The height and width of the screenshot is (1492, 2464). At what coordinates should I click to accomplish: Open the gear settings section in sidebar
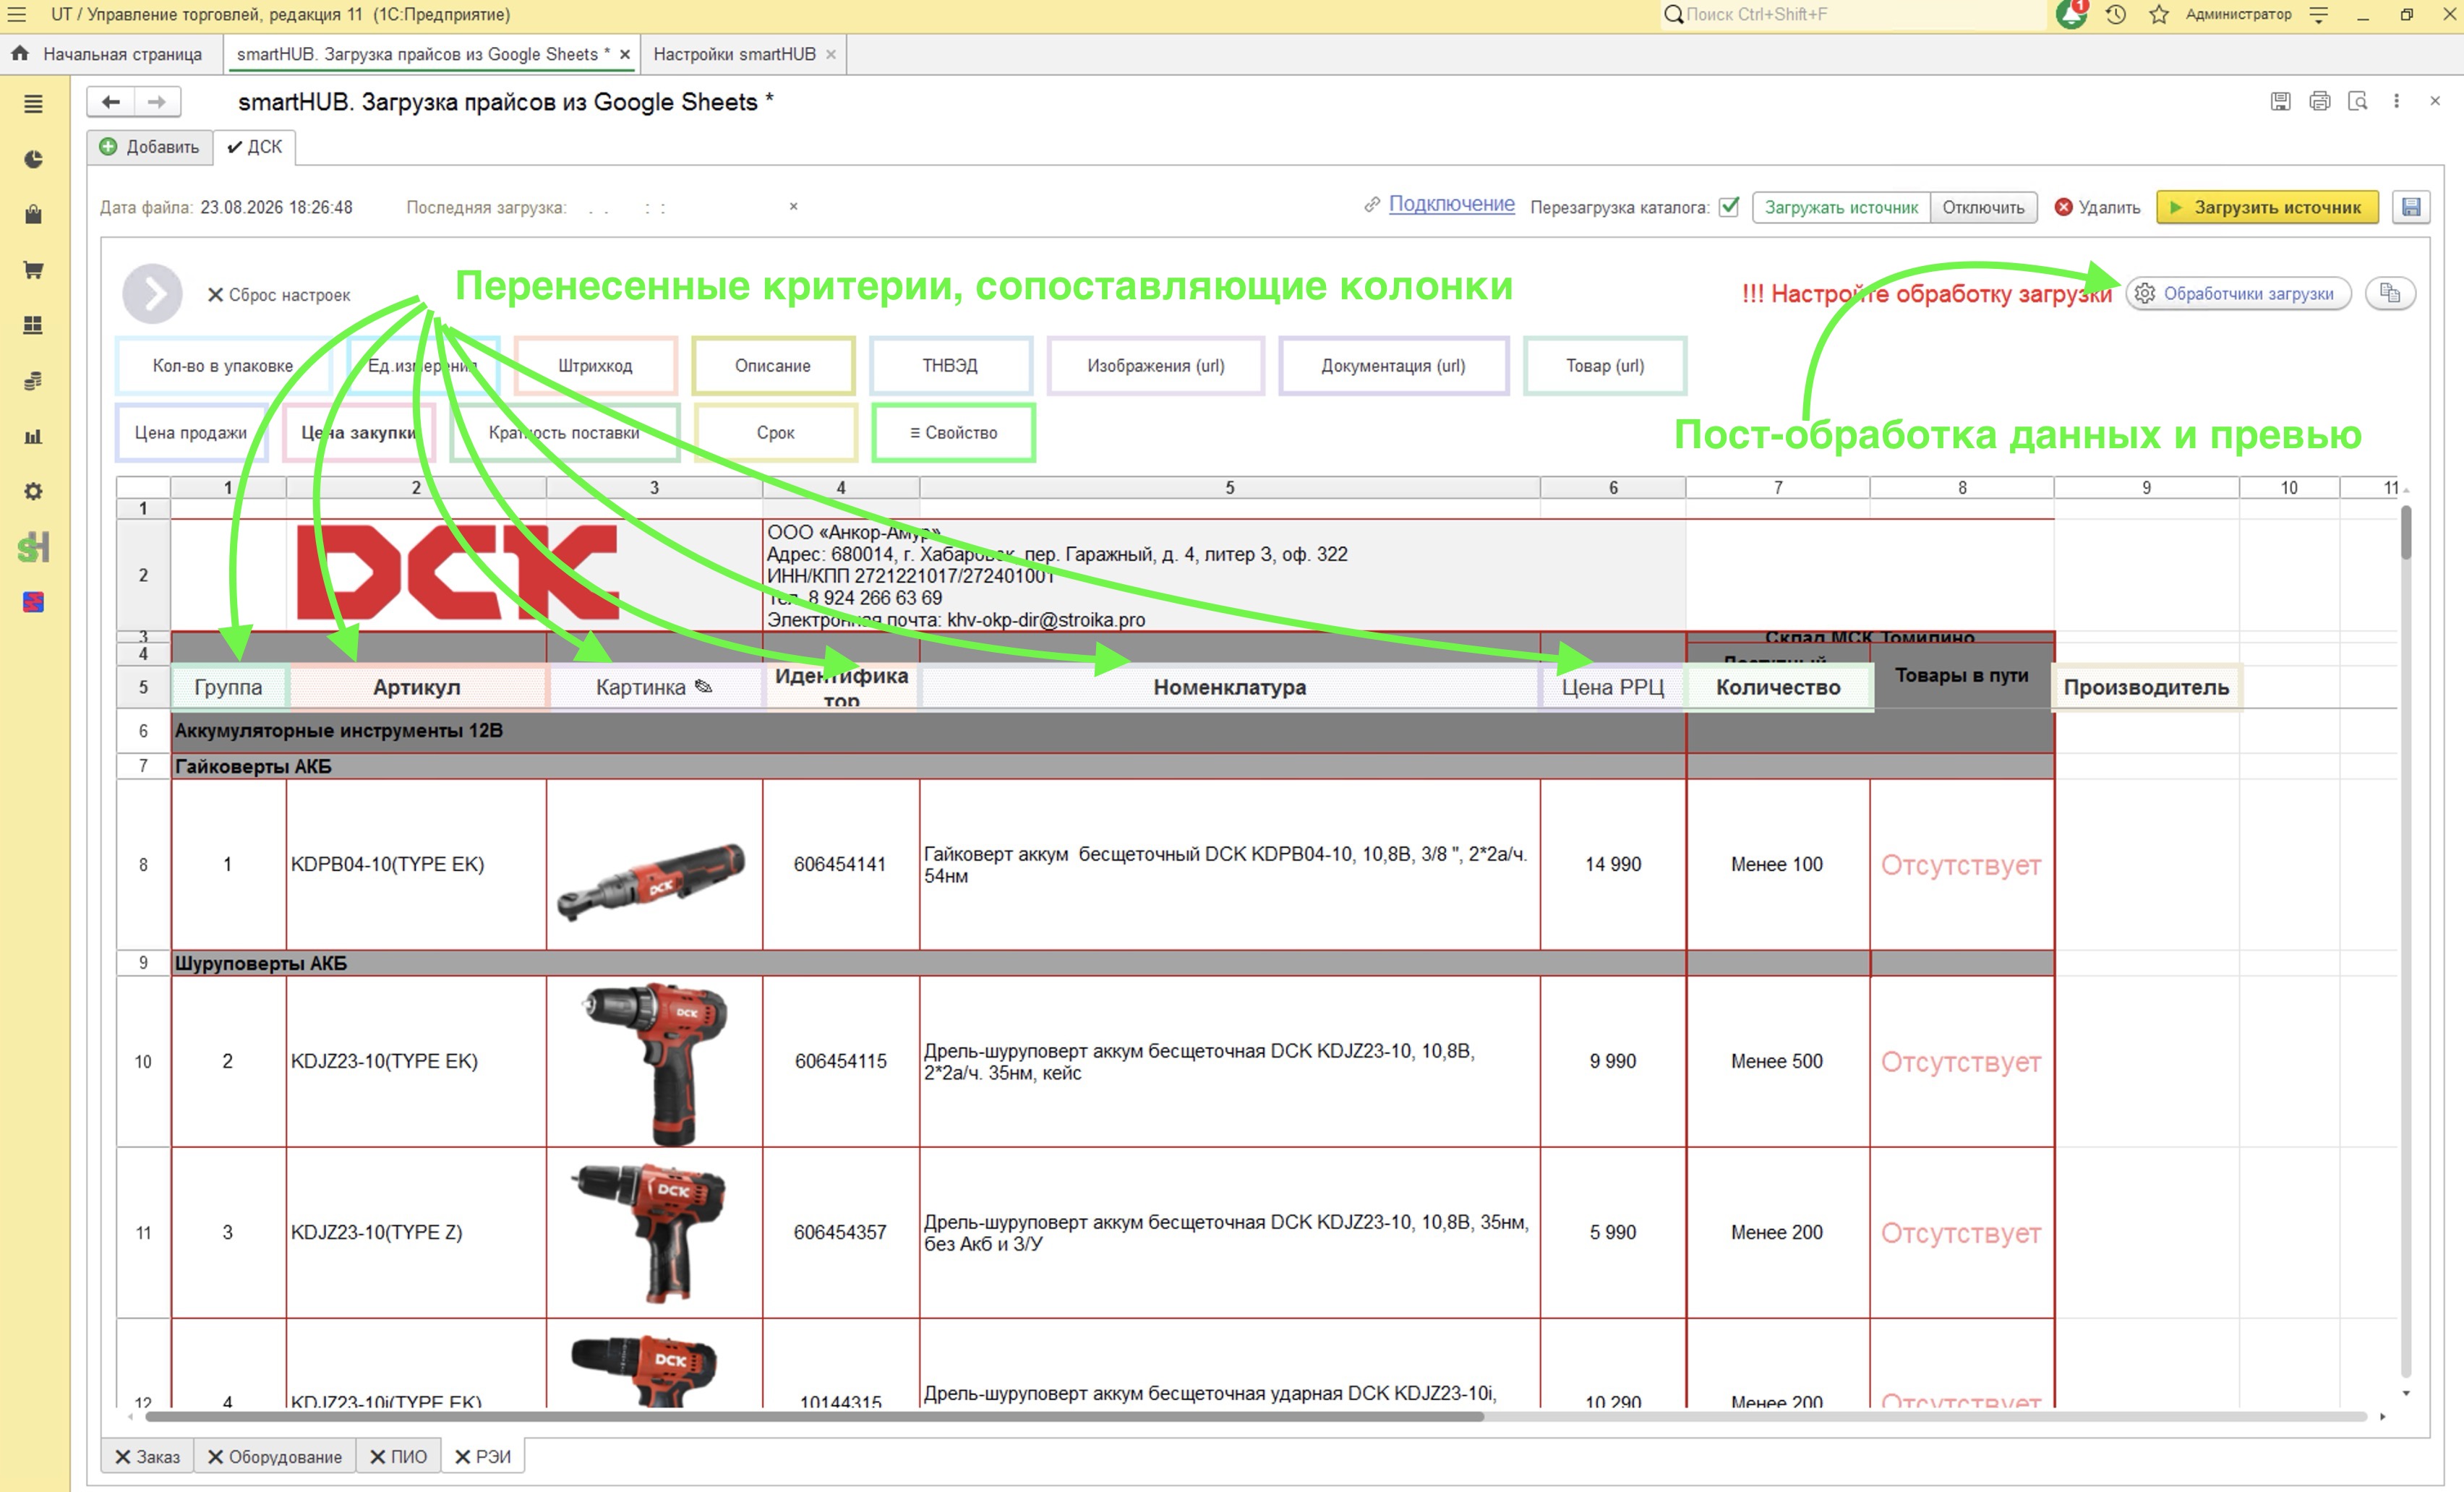click(33, 491)
